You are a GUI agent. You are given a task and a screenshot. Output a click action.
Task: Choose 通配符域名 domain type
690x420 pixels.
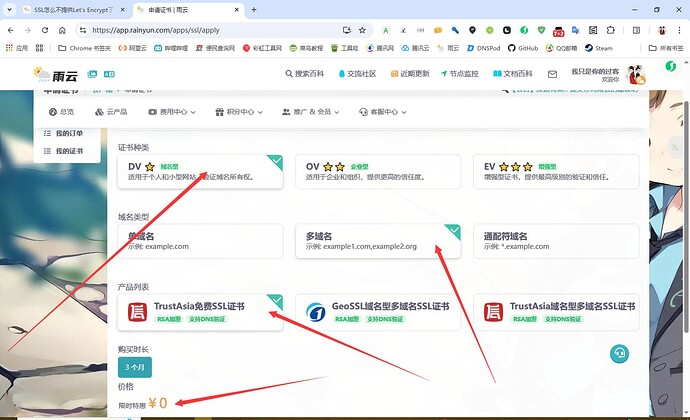click(x=556, y=241)
